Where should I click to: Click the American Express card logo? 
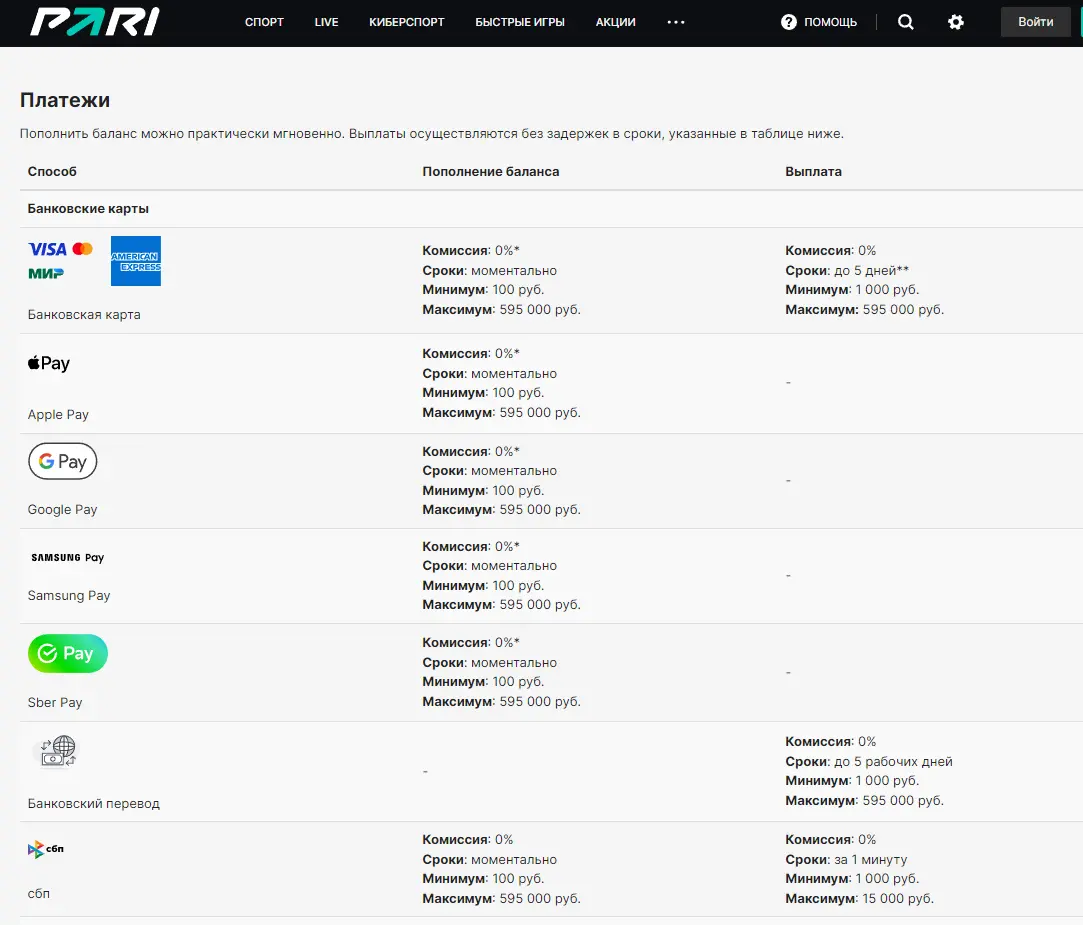coord(135,261)
